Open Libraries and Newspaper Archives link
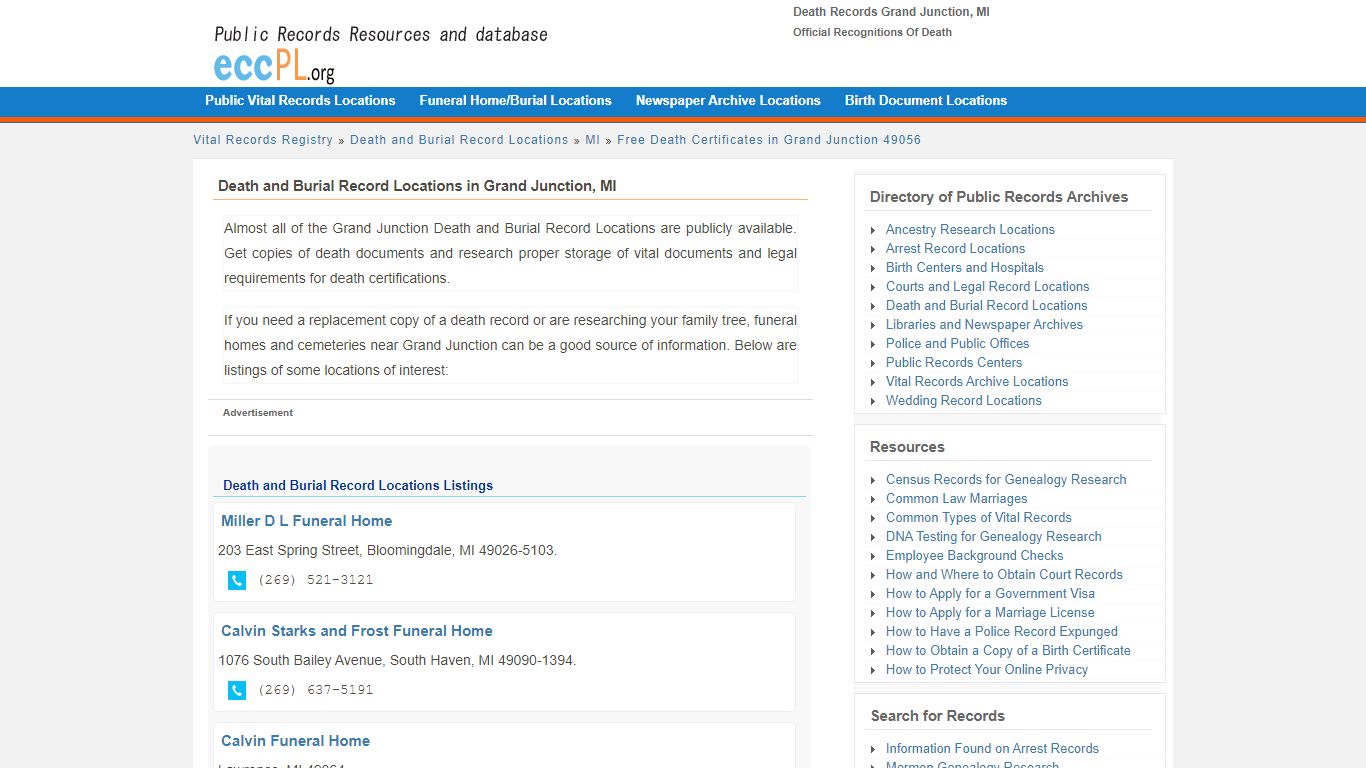 984,324
